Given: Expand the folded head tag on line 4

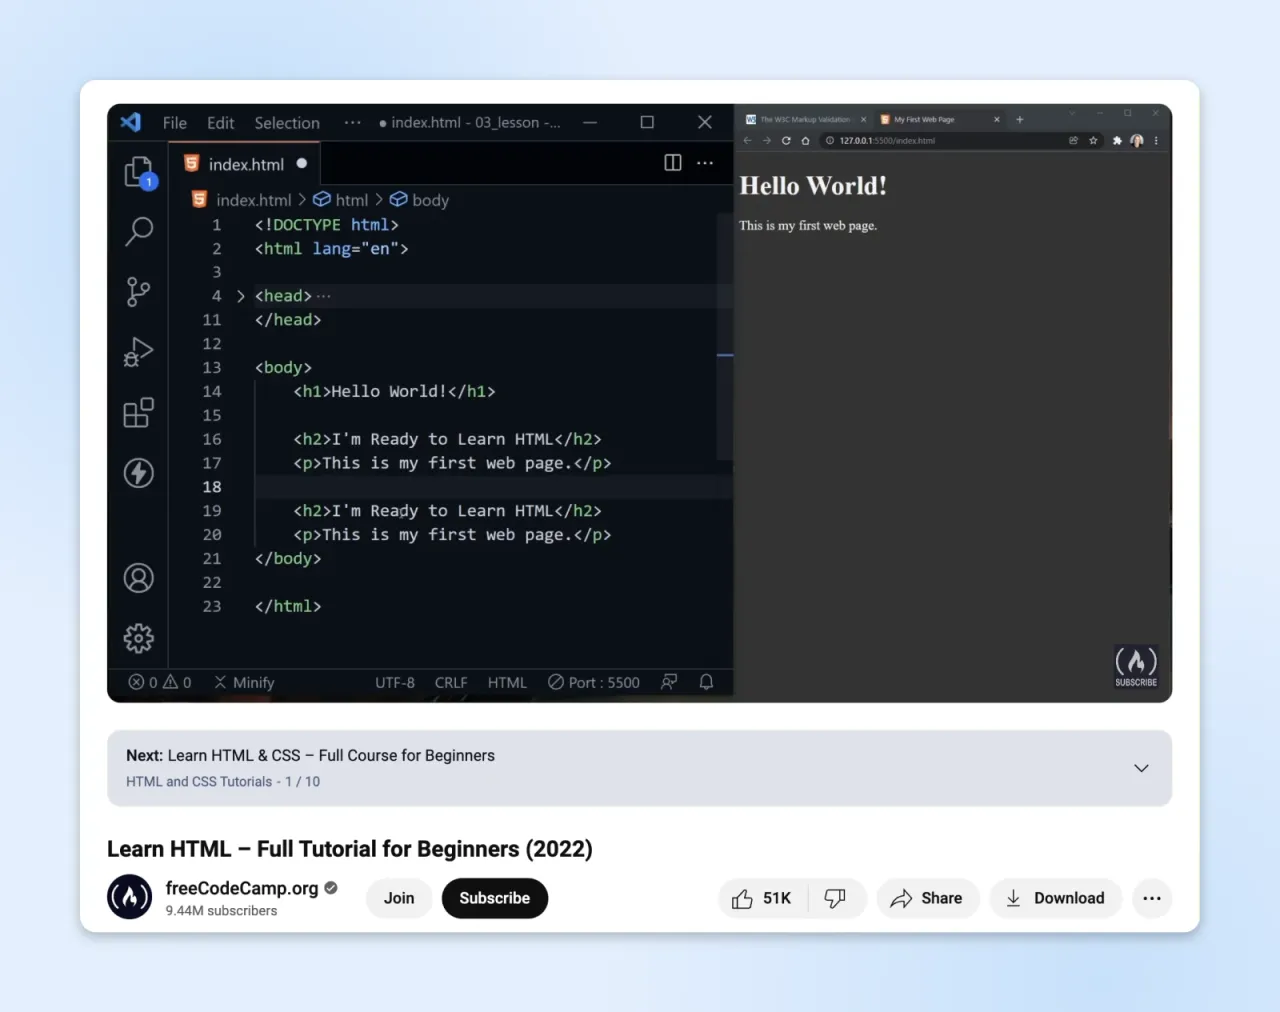Looking at the screenshot, I should pyautogui.click(x=241, y=296).
